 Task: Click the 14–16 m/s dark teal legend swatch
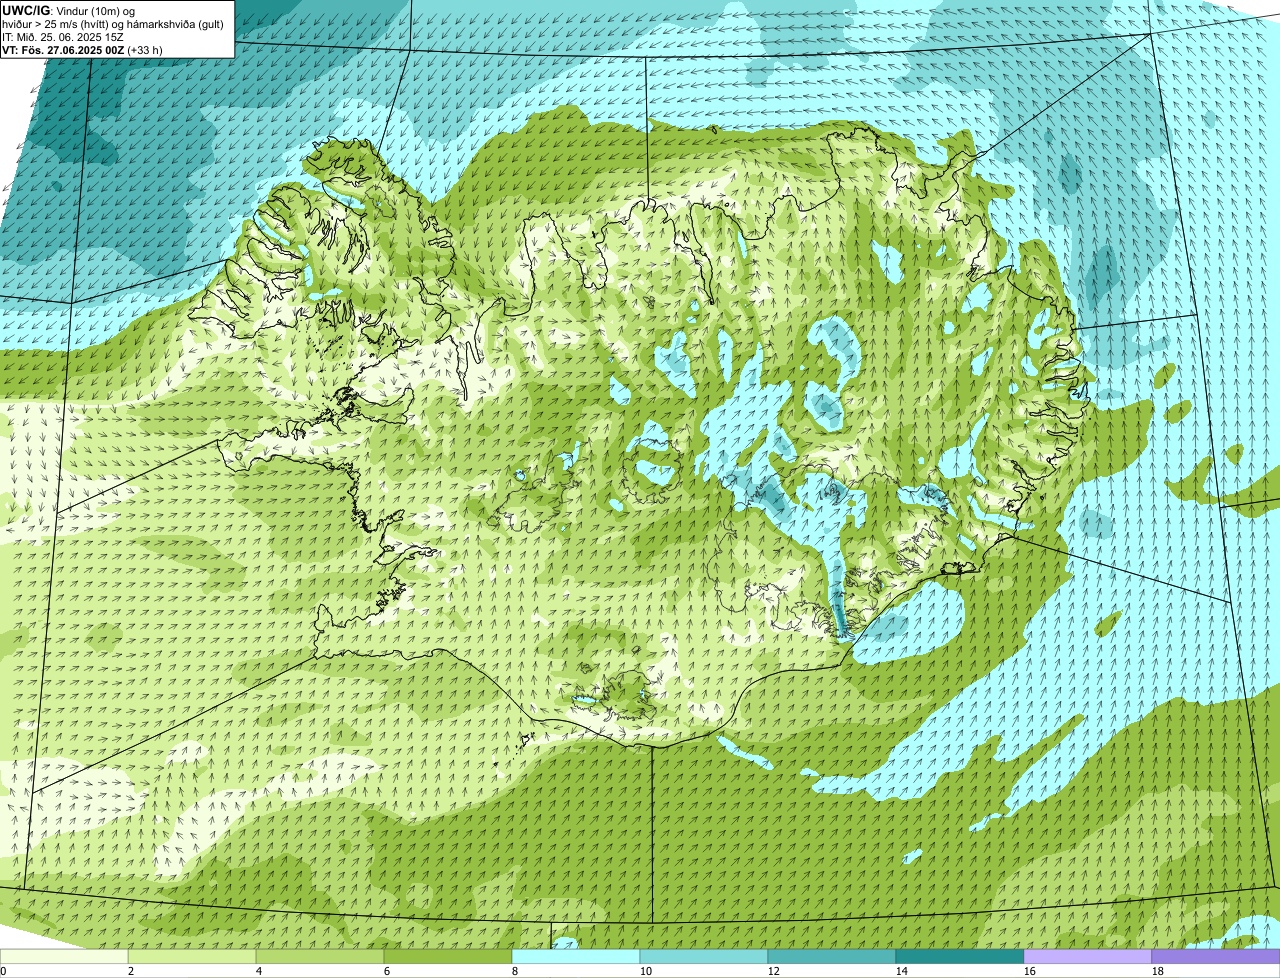[960, 957]
